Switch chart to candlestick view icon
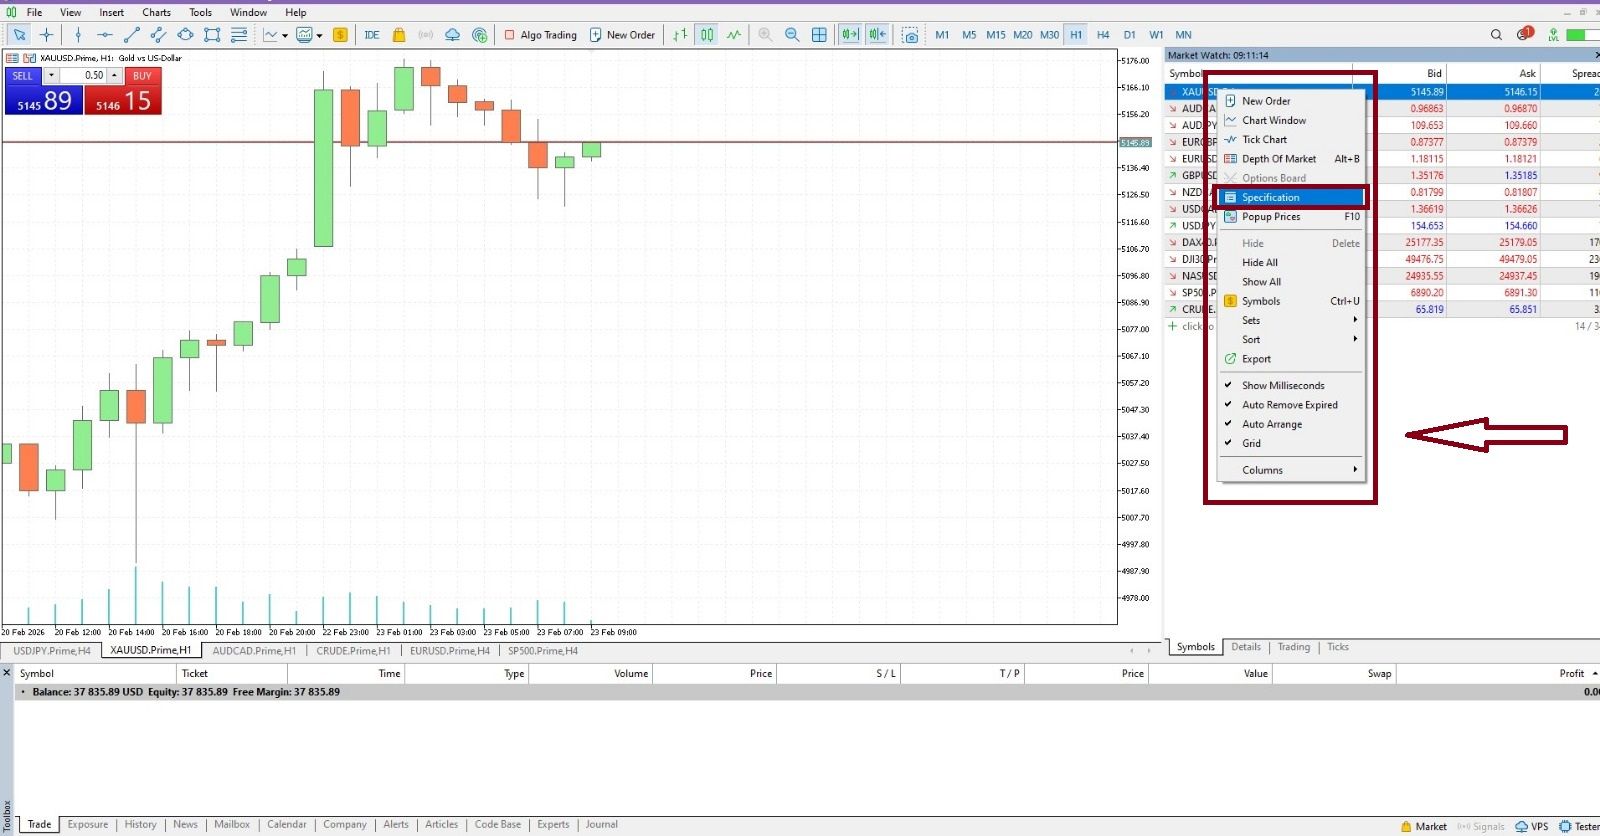The image size is (1600, 836). coord(707,35)
